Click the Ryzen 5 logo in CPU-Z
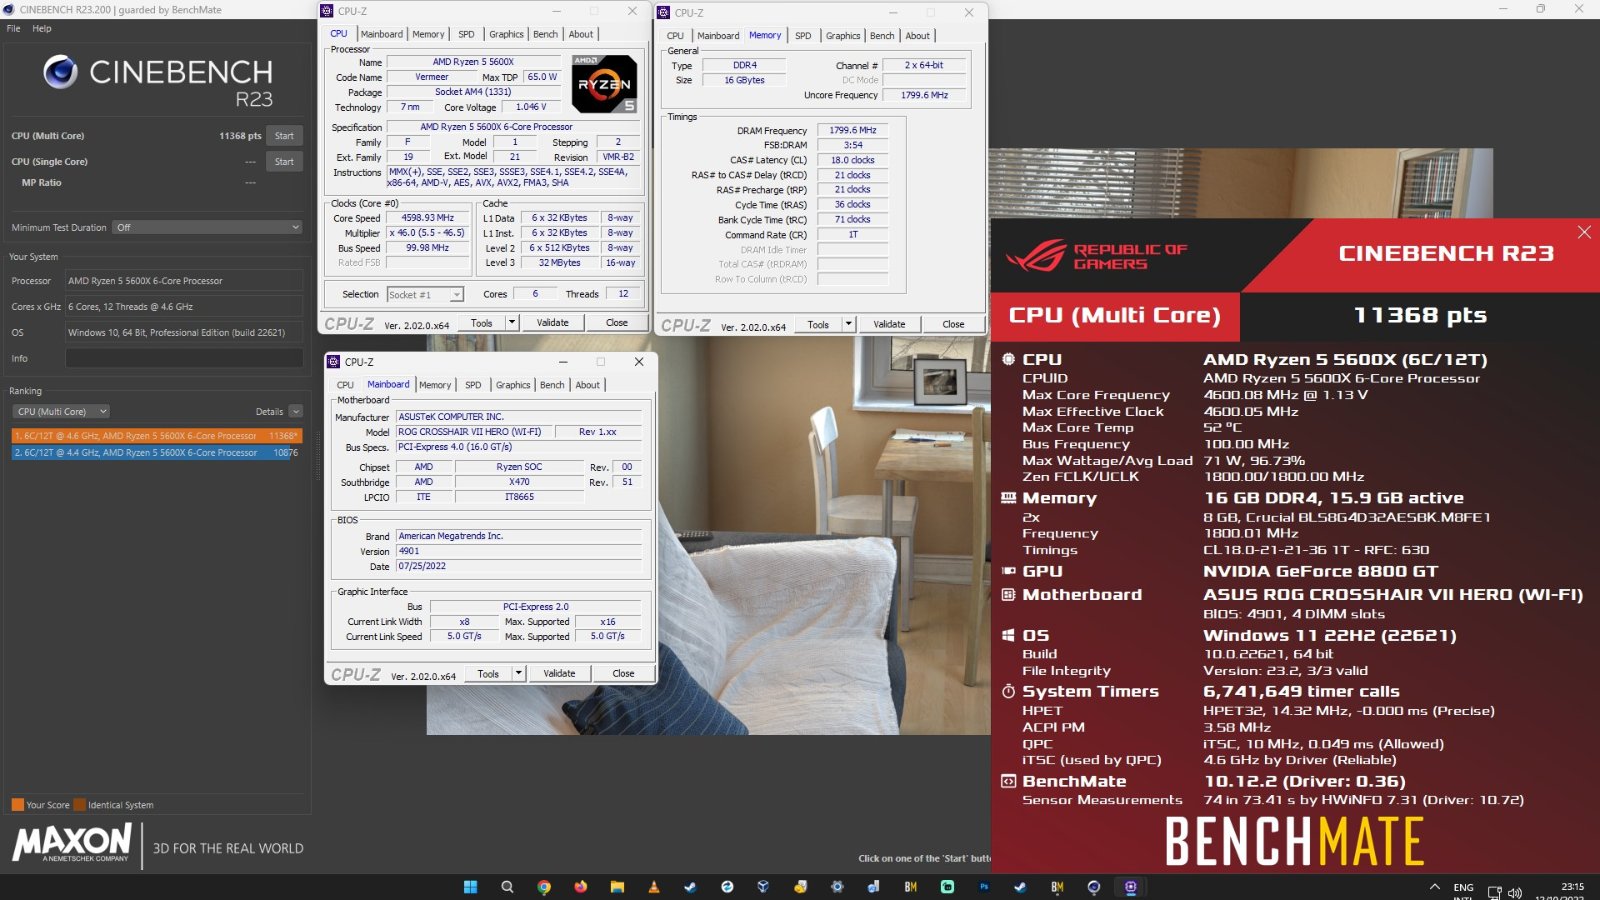 [604, 84]
